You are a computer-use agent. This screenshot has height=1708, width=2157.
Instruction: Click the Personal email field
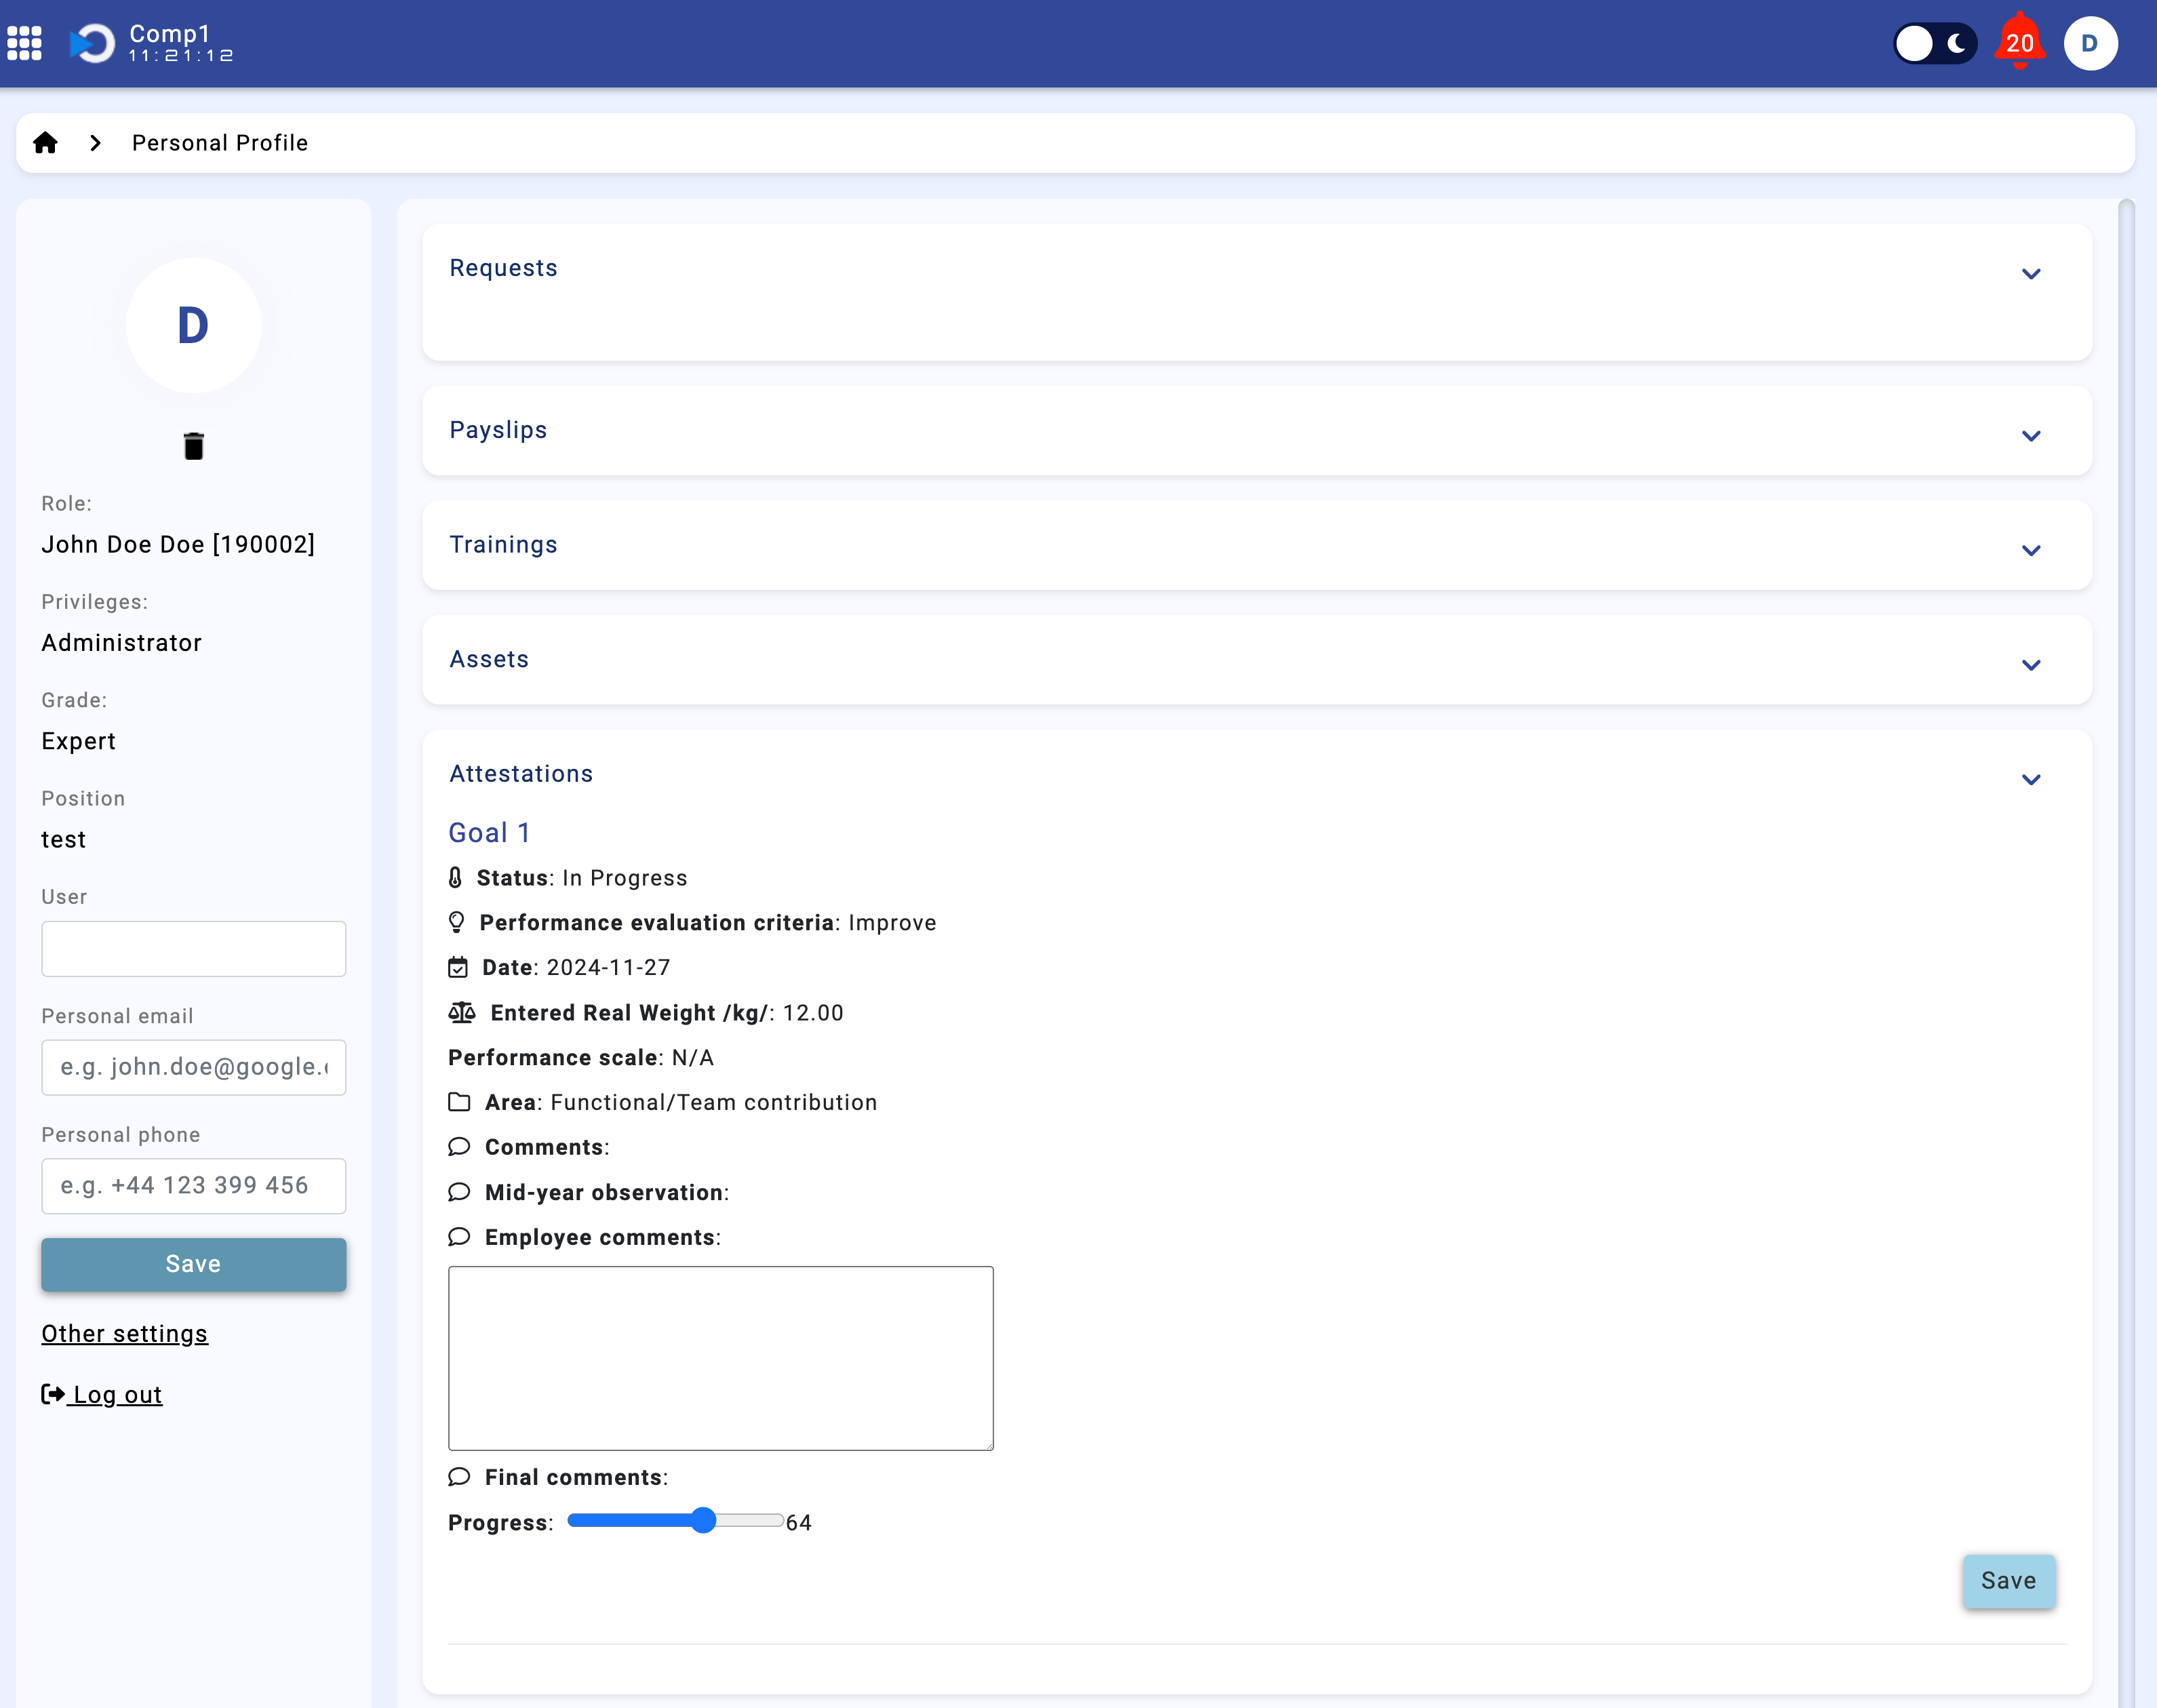pyautogui.click(x=193, y=1067)
